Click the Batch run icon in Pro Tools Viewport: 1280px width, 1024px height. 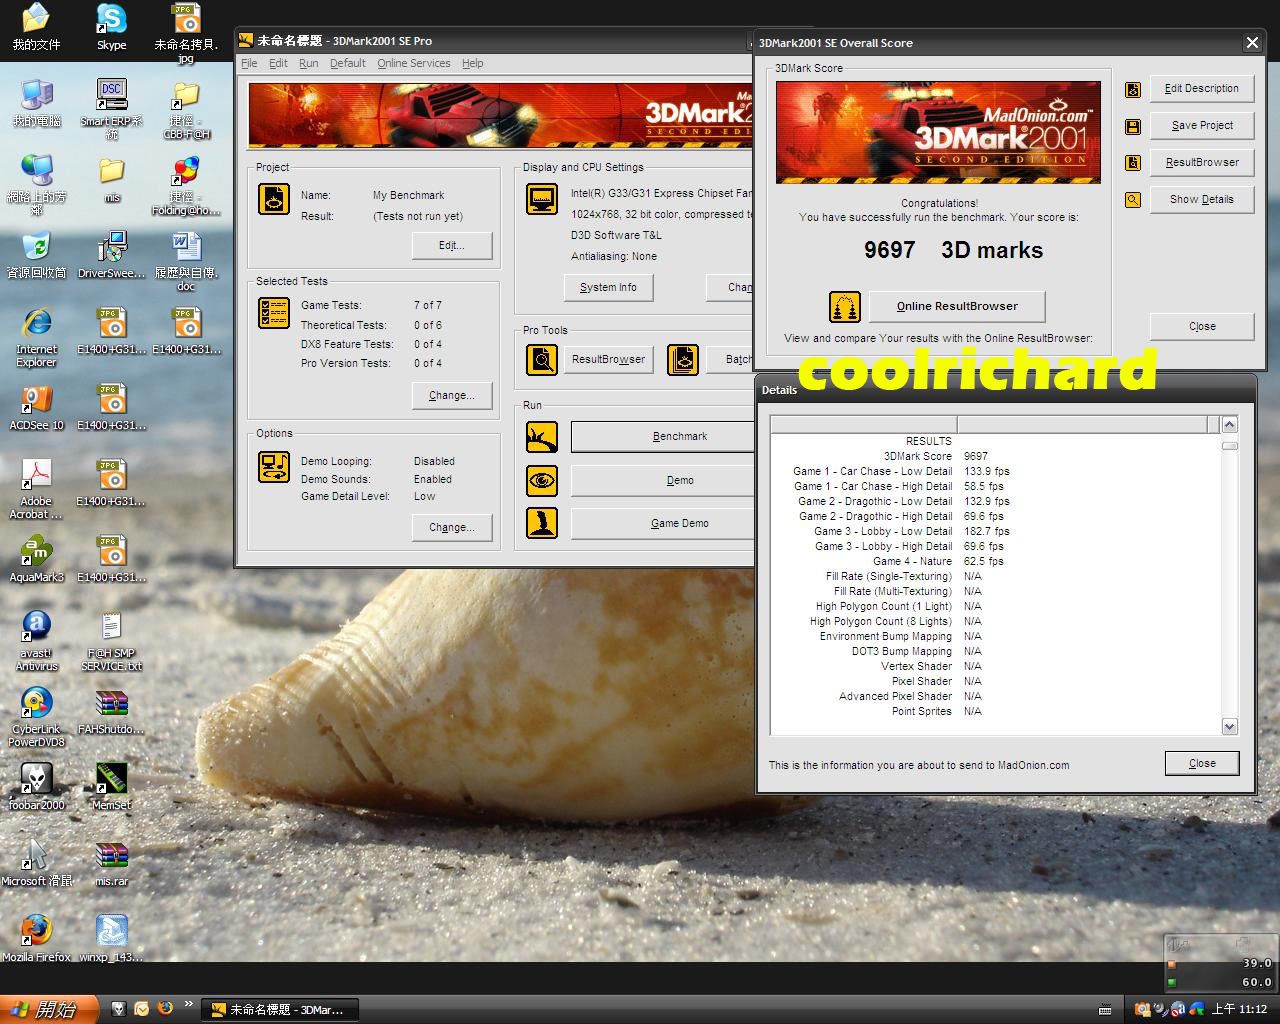[683, 359]
